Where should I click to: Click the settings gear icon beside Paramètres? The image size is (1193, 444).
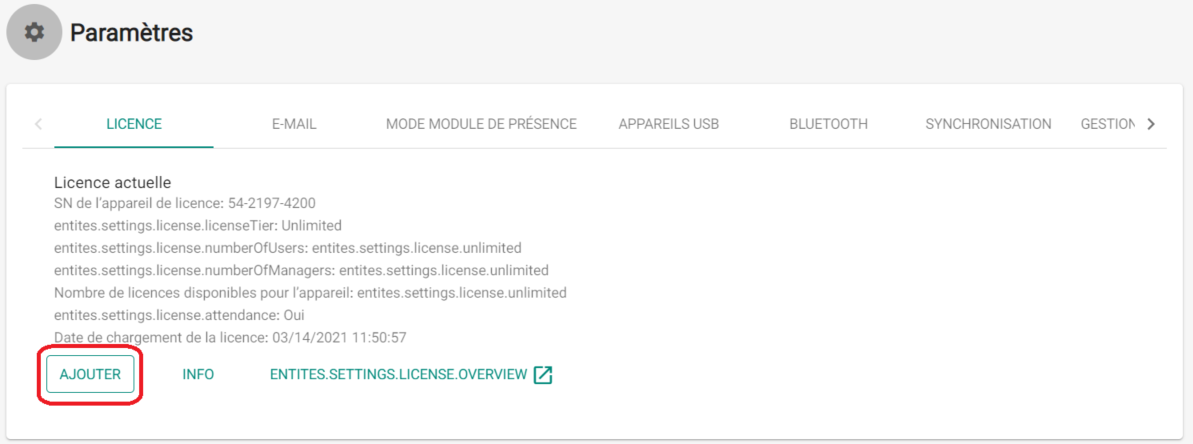[x=34, y=33]
